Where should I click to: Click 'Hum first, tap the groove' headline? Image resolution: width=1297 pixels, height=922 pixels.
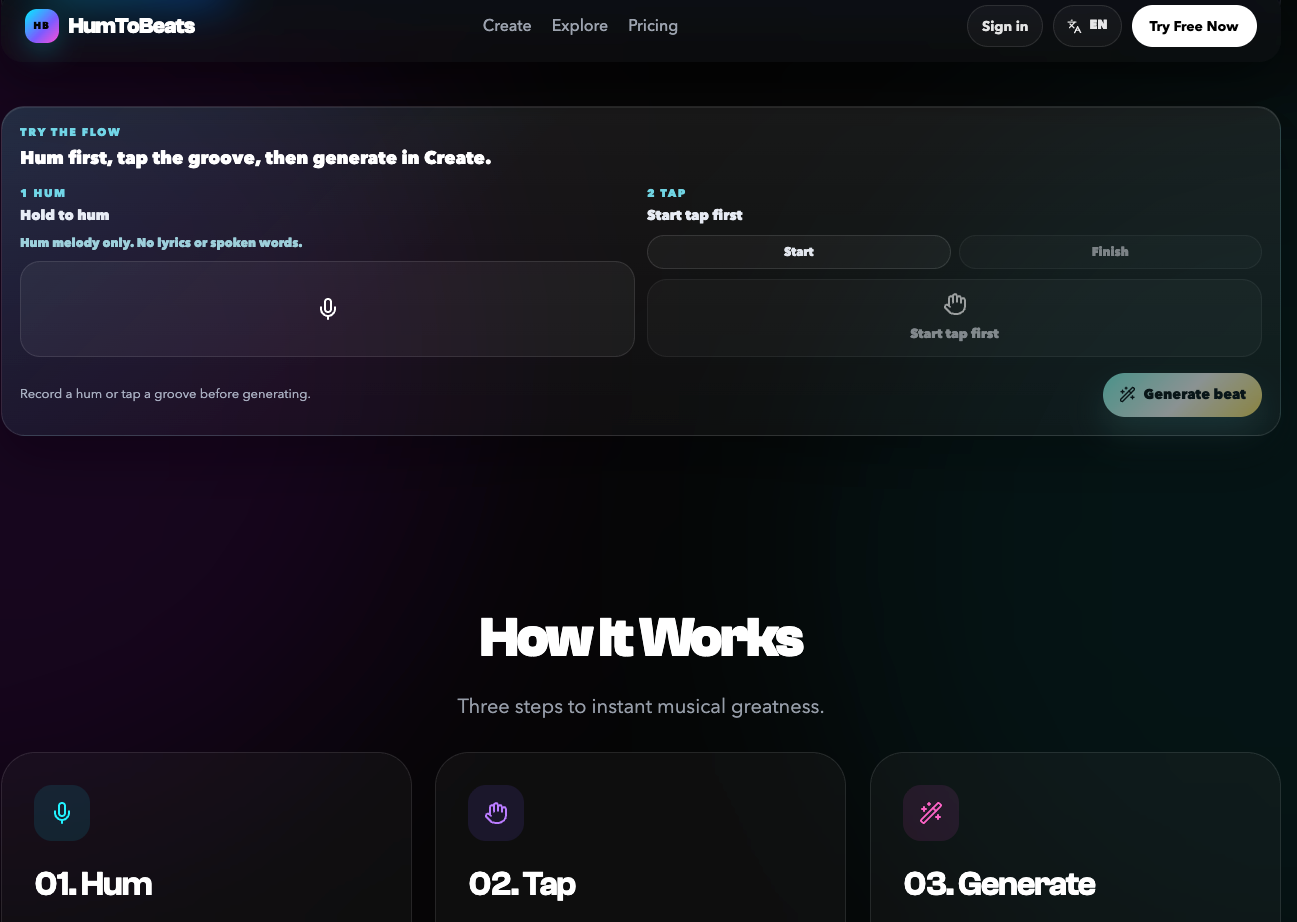(x=256, y=158)
